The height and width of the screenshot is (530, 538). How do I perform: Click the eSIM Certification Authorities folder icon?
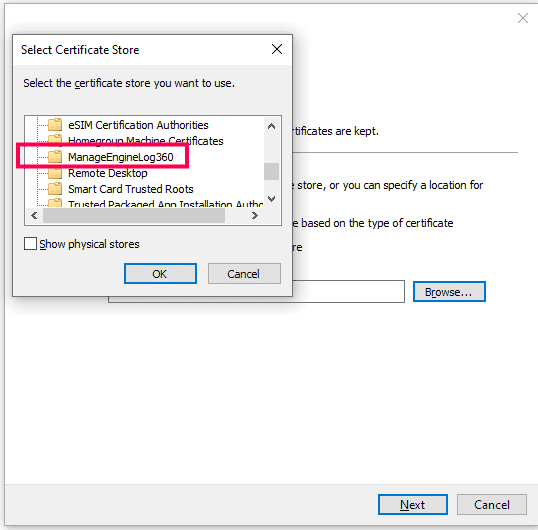coord(55,125)
